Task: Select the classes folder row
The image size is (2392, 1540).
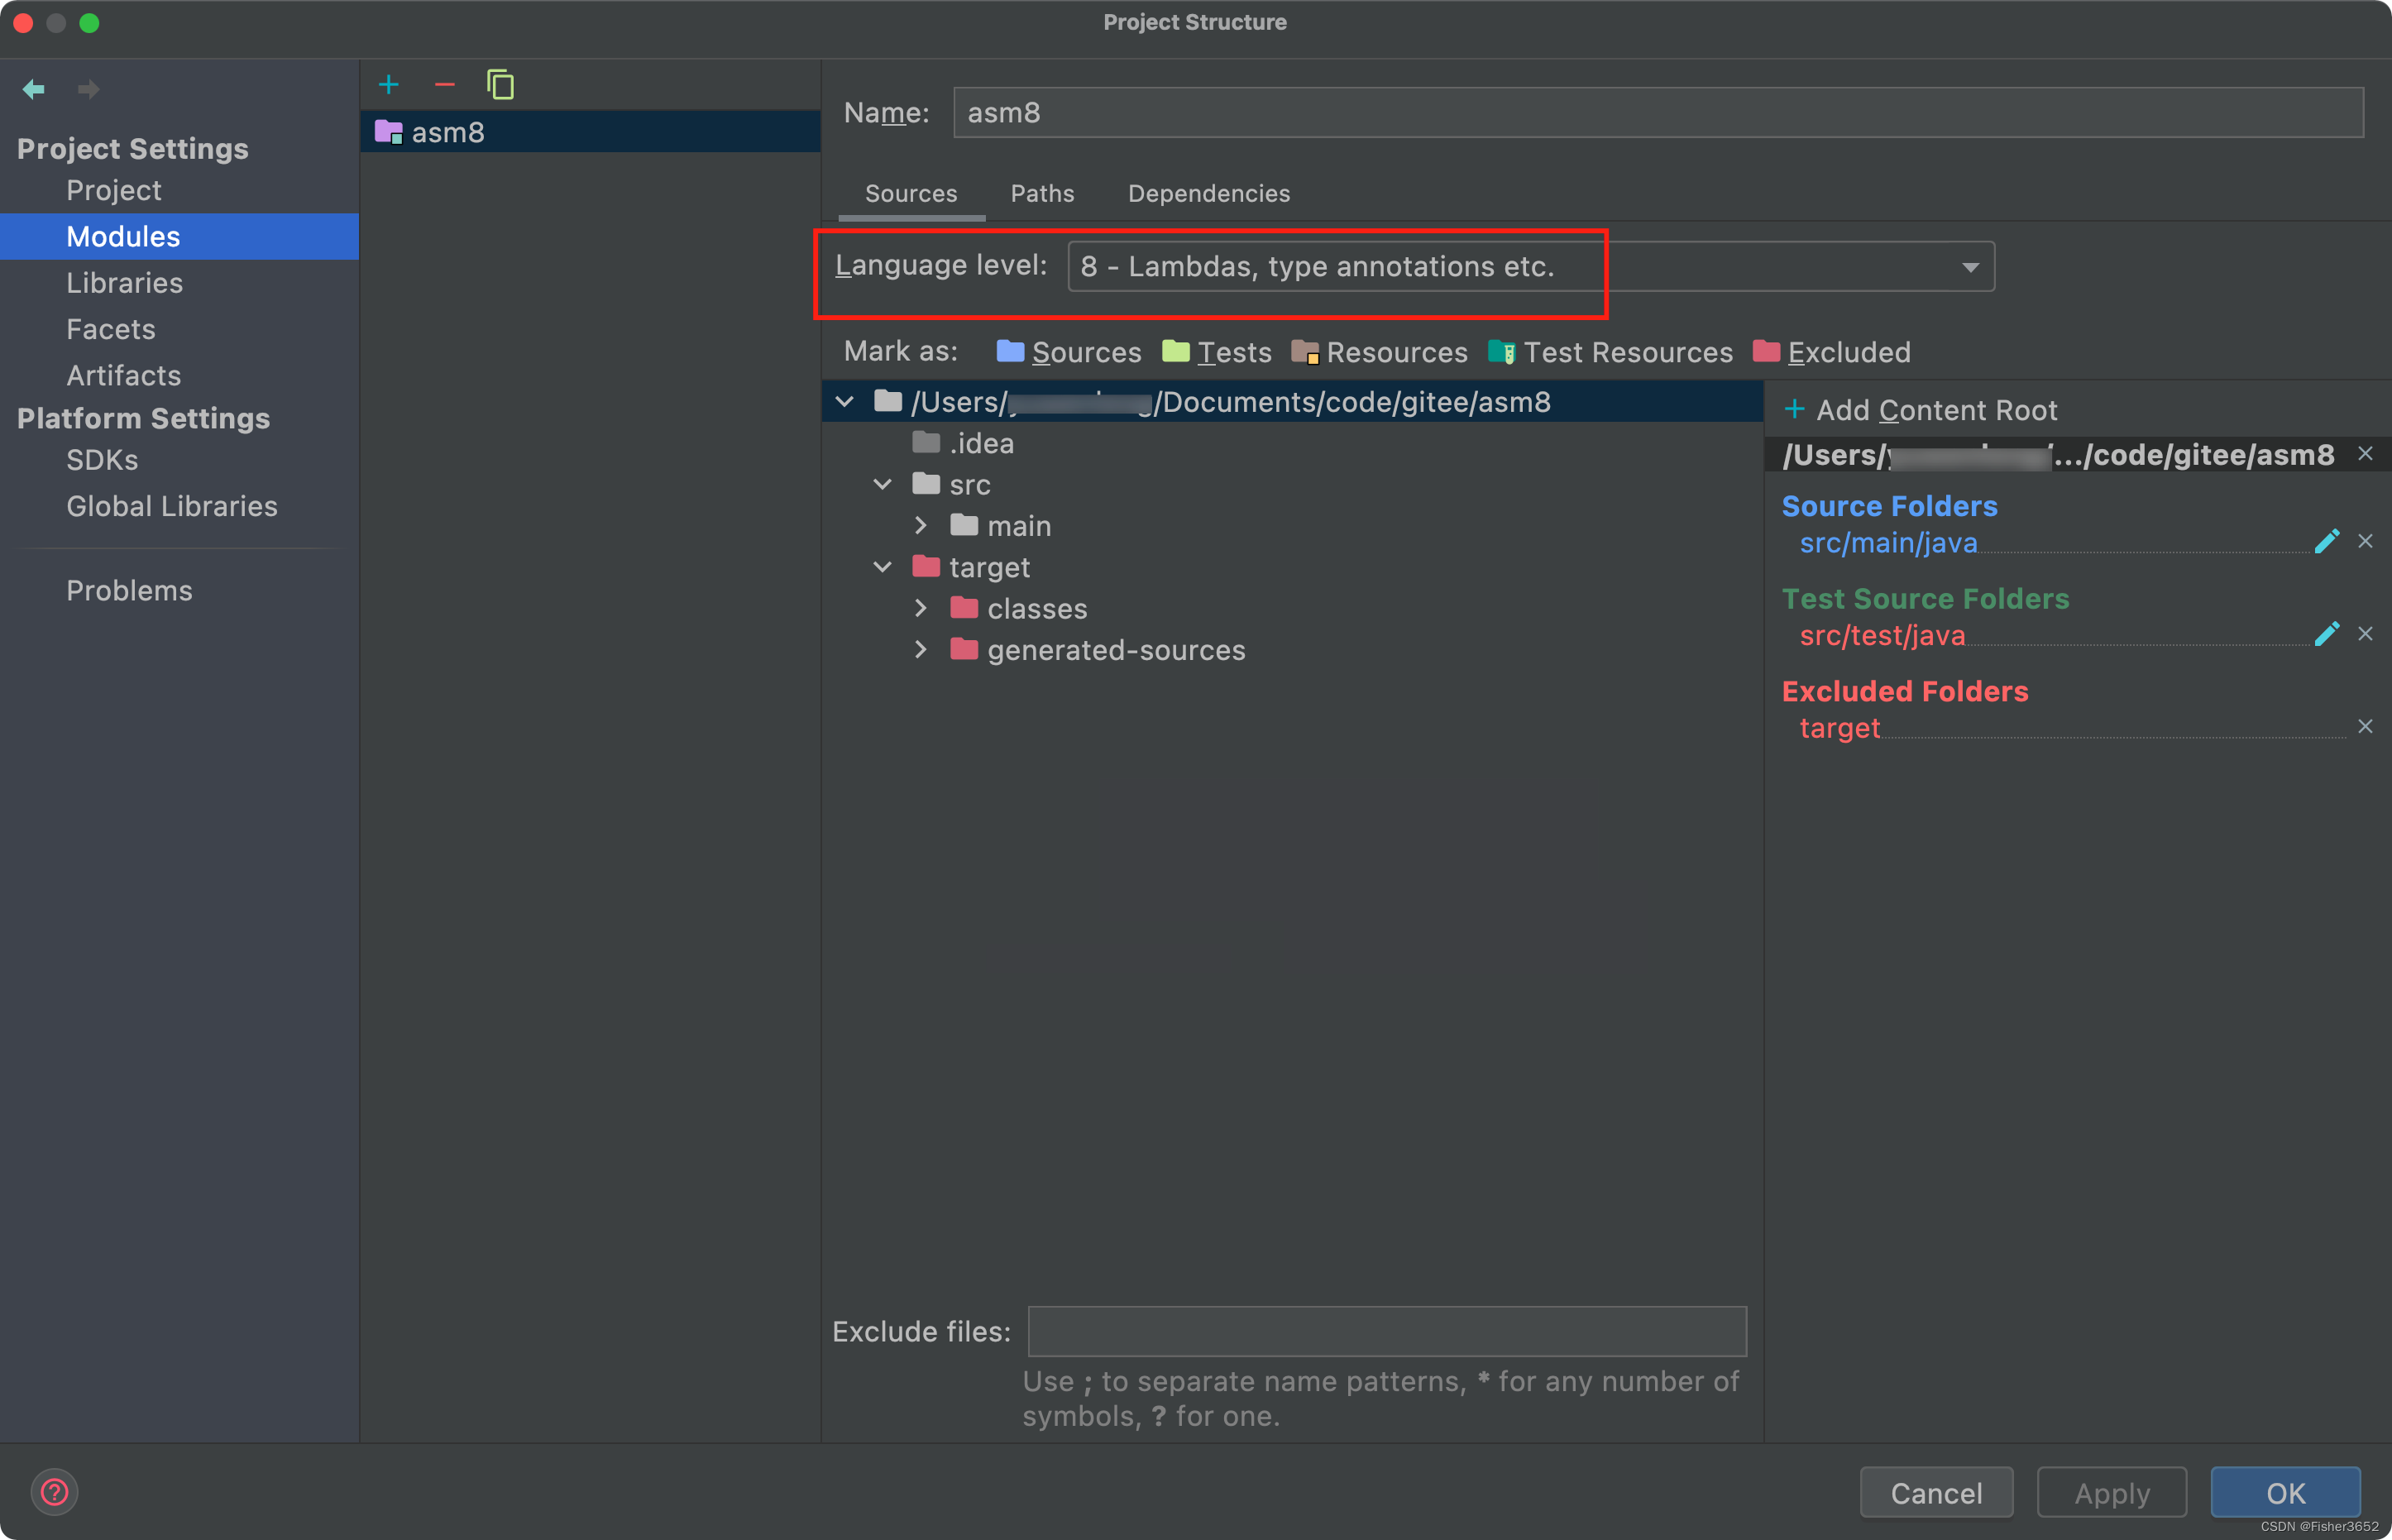Action: pos(1292,609)
